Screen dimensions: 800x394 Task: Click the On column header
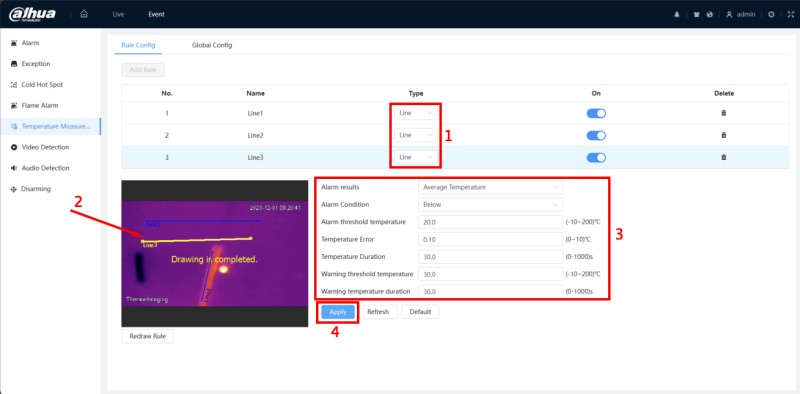point(596,93)
